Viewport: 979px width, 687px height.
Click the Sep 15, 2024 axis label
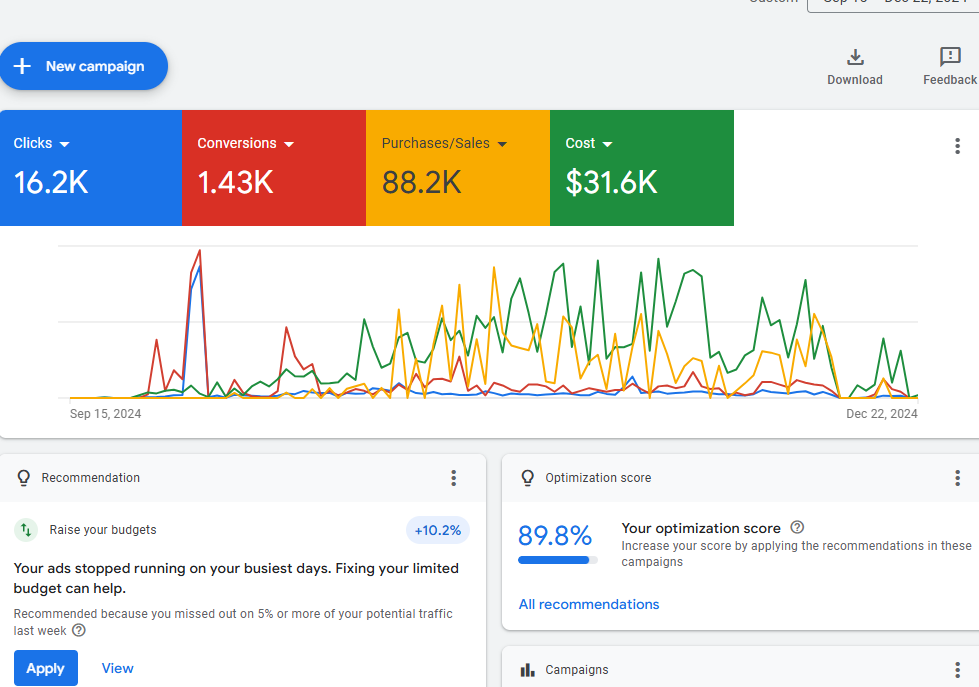pyautogui.click(x=106, y=413)
